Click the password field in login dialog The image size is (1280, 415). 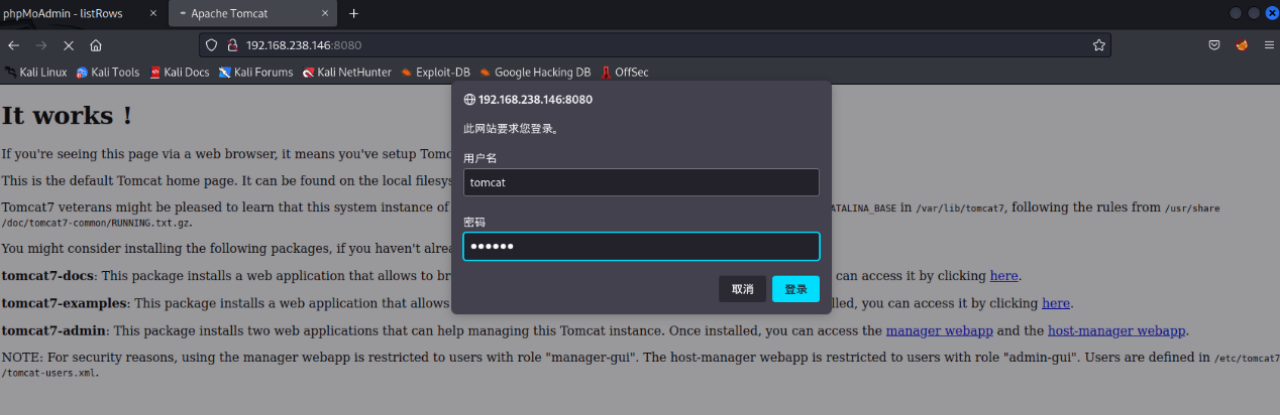641,246
